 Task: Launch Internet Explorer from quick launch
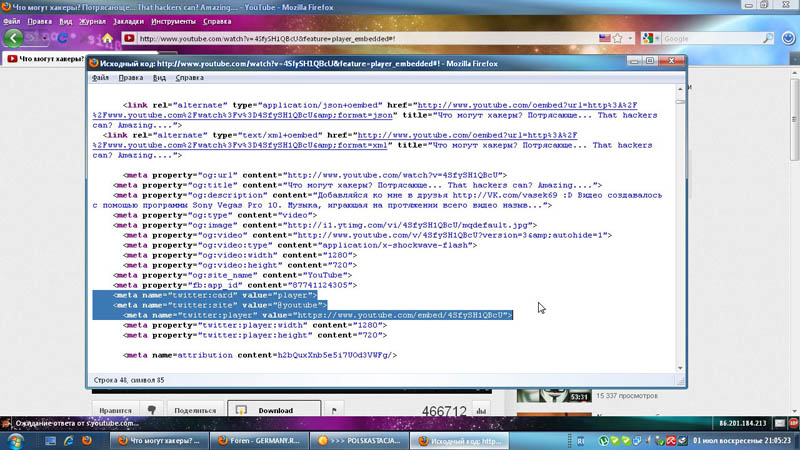pos(68,441)
